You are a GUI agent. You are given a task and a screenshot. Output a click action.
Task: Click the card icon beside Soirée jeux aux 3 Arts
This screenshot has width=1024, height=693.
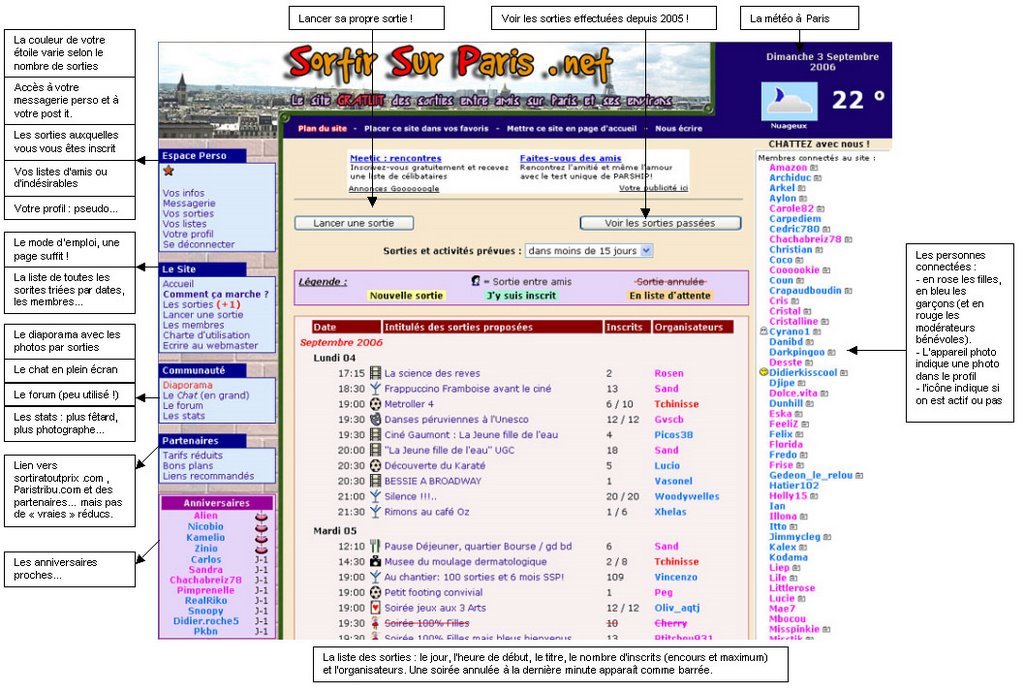(x=375, y=608)
